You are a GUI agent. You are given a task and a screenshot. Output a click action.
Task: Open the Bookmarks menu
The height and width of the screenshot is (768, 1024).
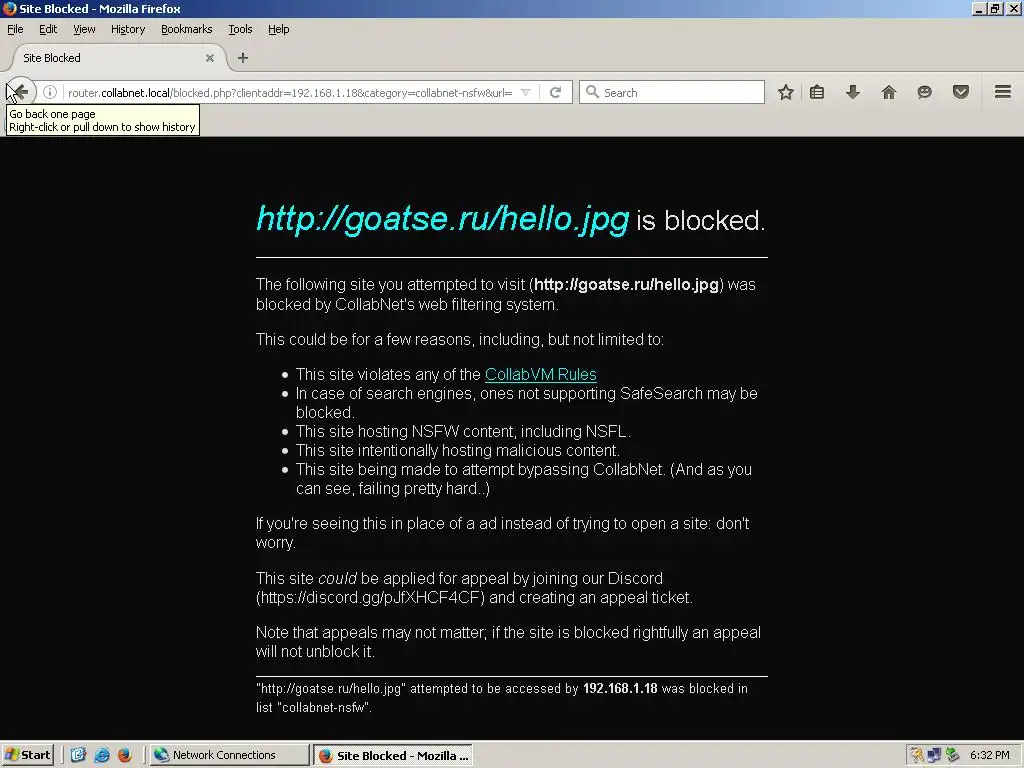(187, 29)
